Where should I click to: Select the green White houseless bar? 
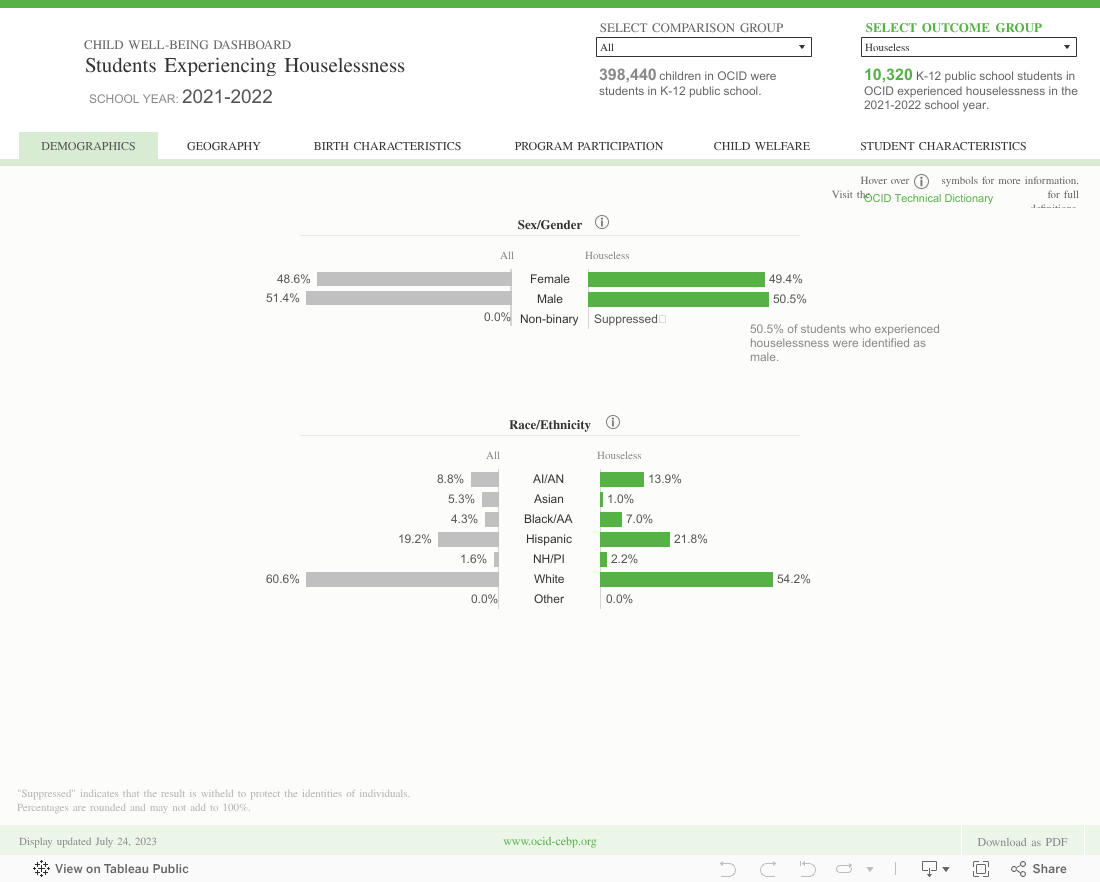(x=686, y=579)
